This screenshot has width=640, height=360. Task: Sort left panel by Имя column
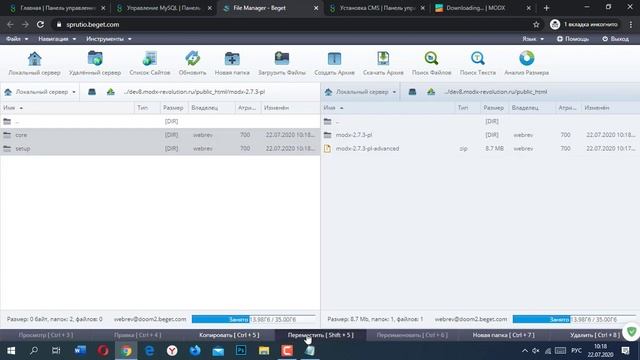(68, 108)
